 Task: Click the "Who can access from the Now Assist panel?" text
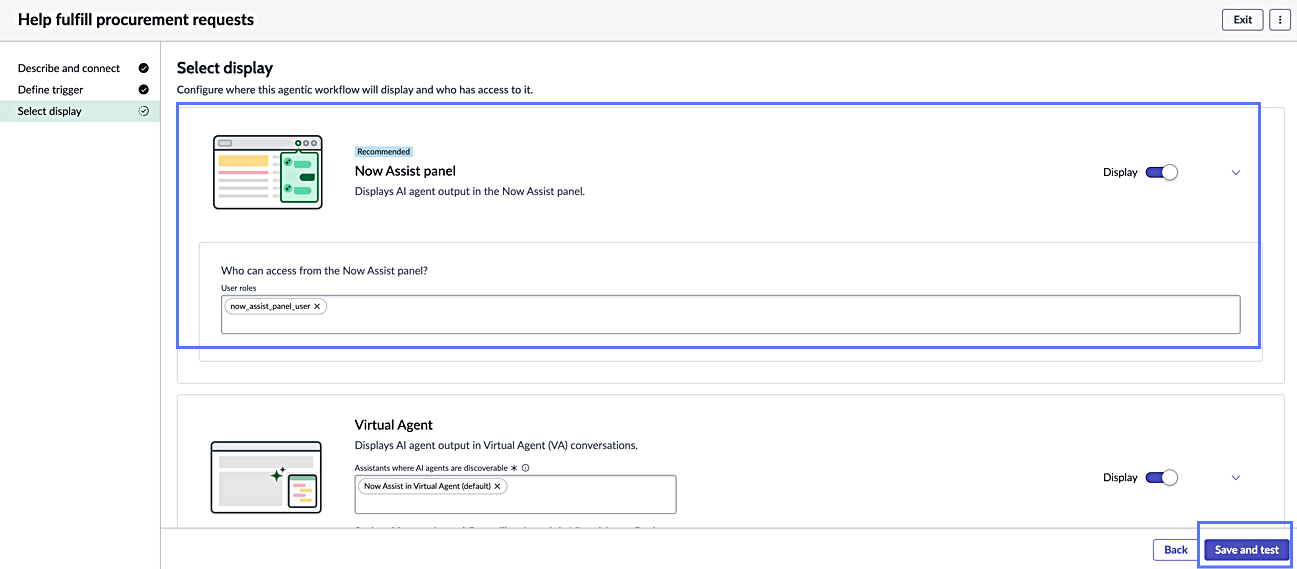[x=324, y=271]
